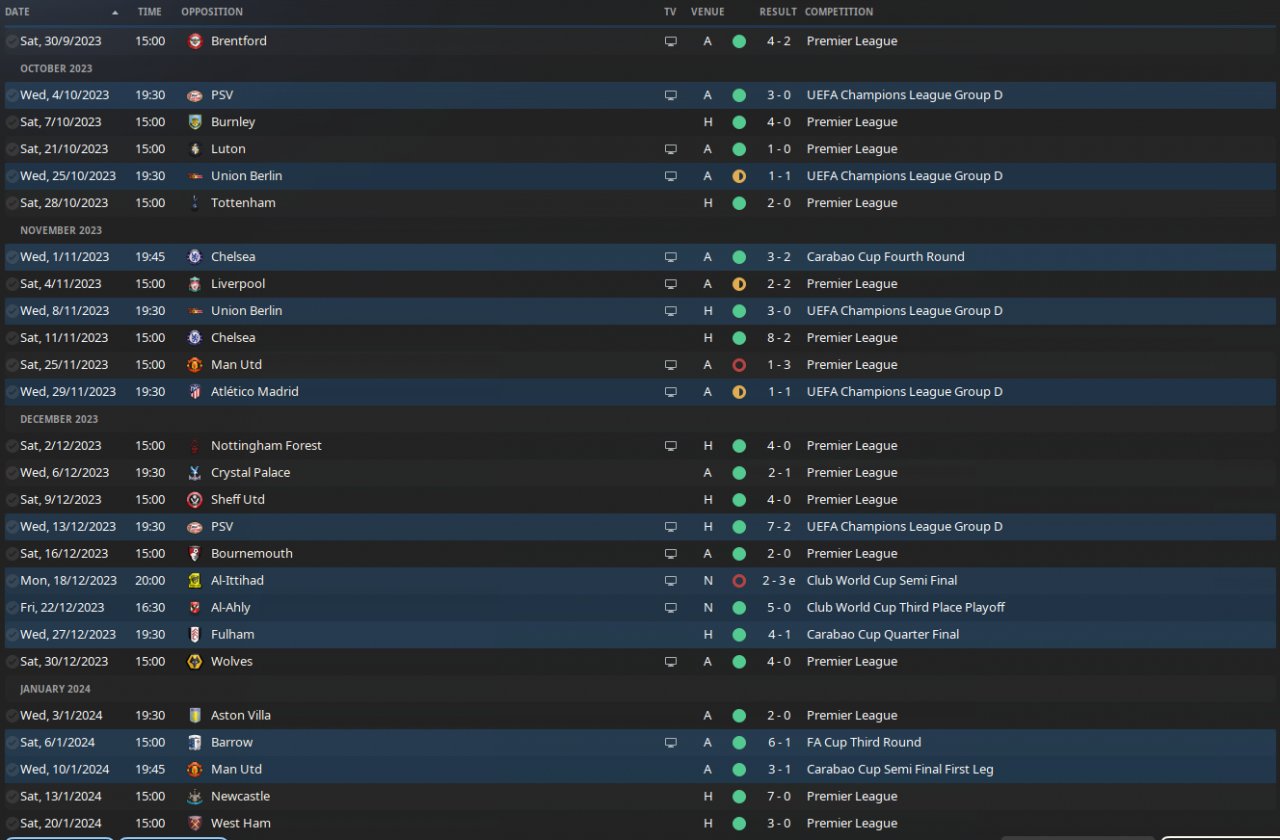The height and width of the screenshot is (840, 1280).
Task: Click the Tottenham club badge icon
Action: coord(195,203)
